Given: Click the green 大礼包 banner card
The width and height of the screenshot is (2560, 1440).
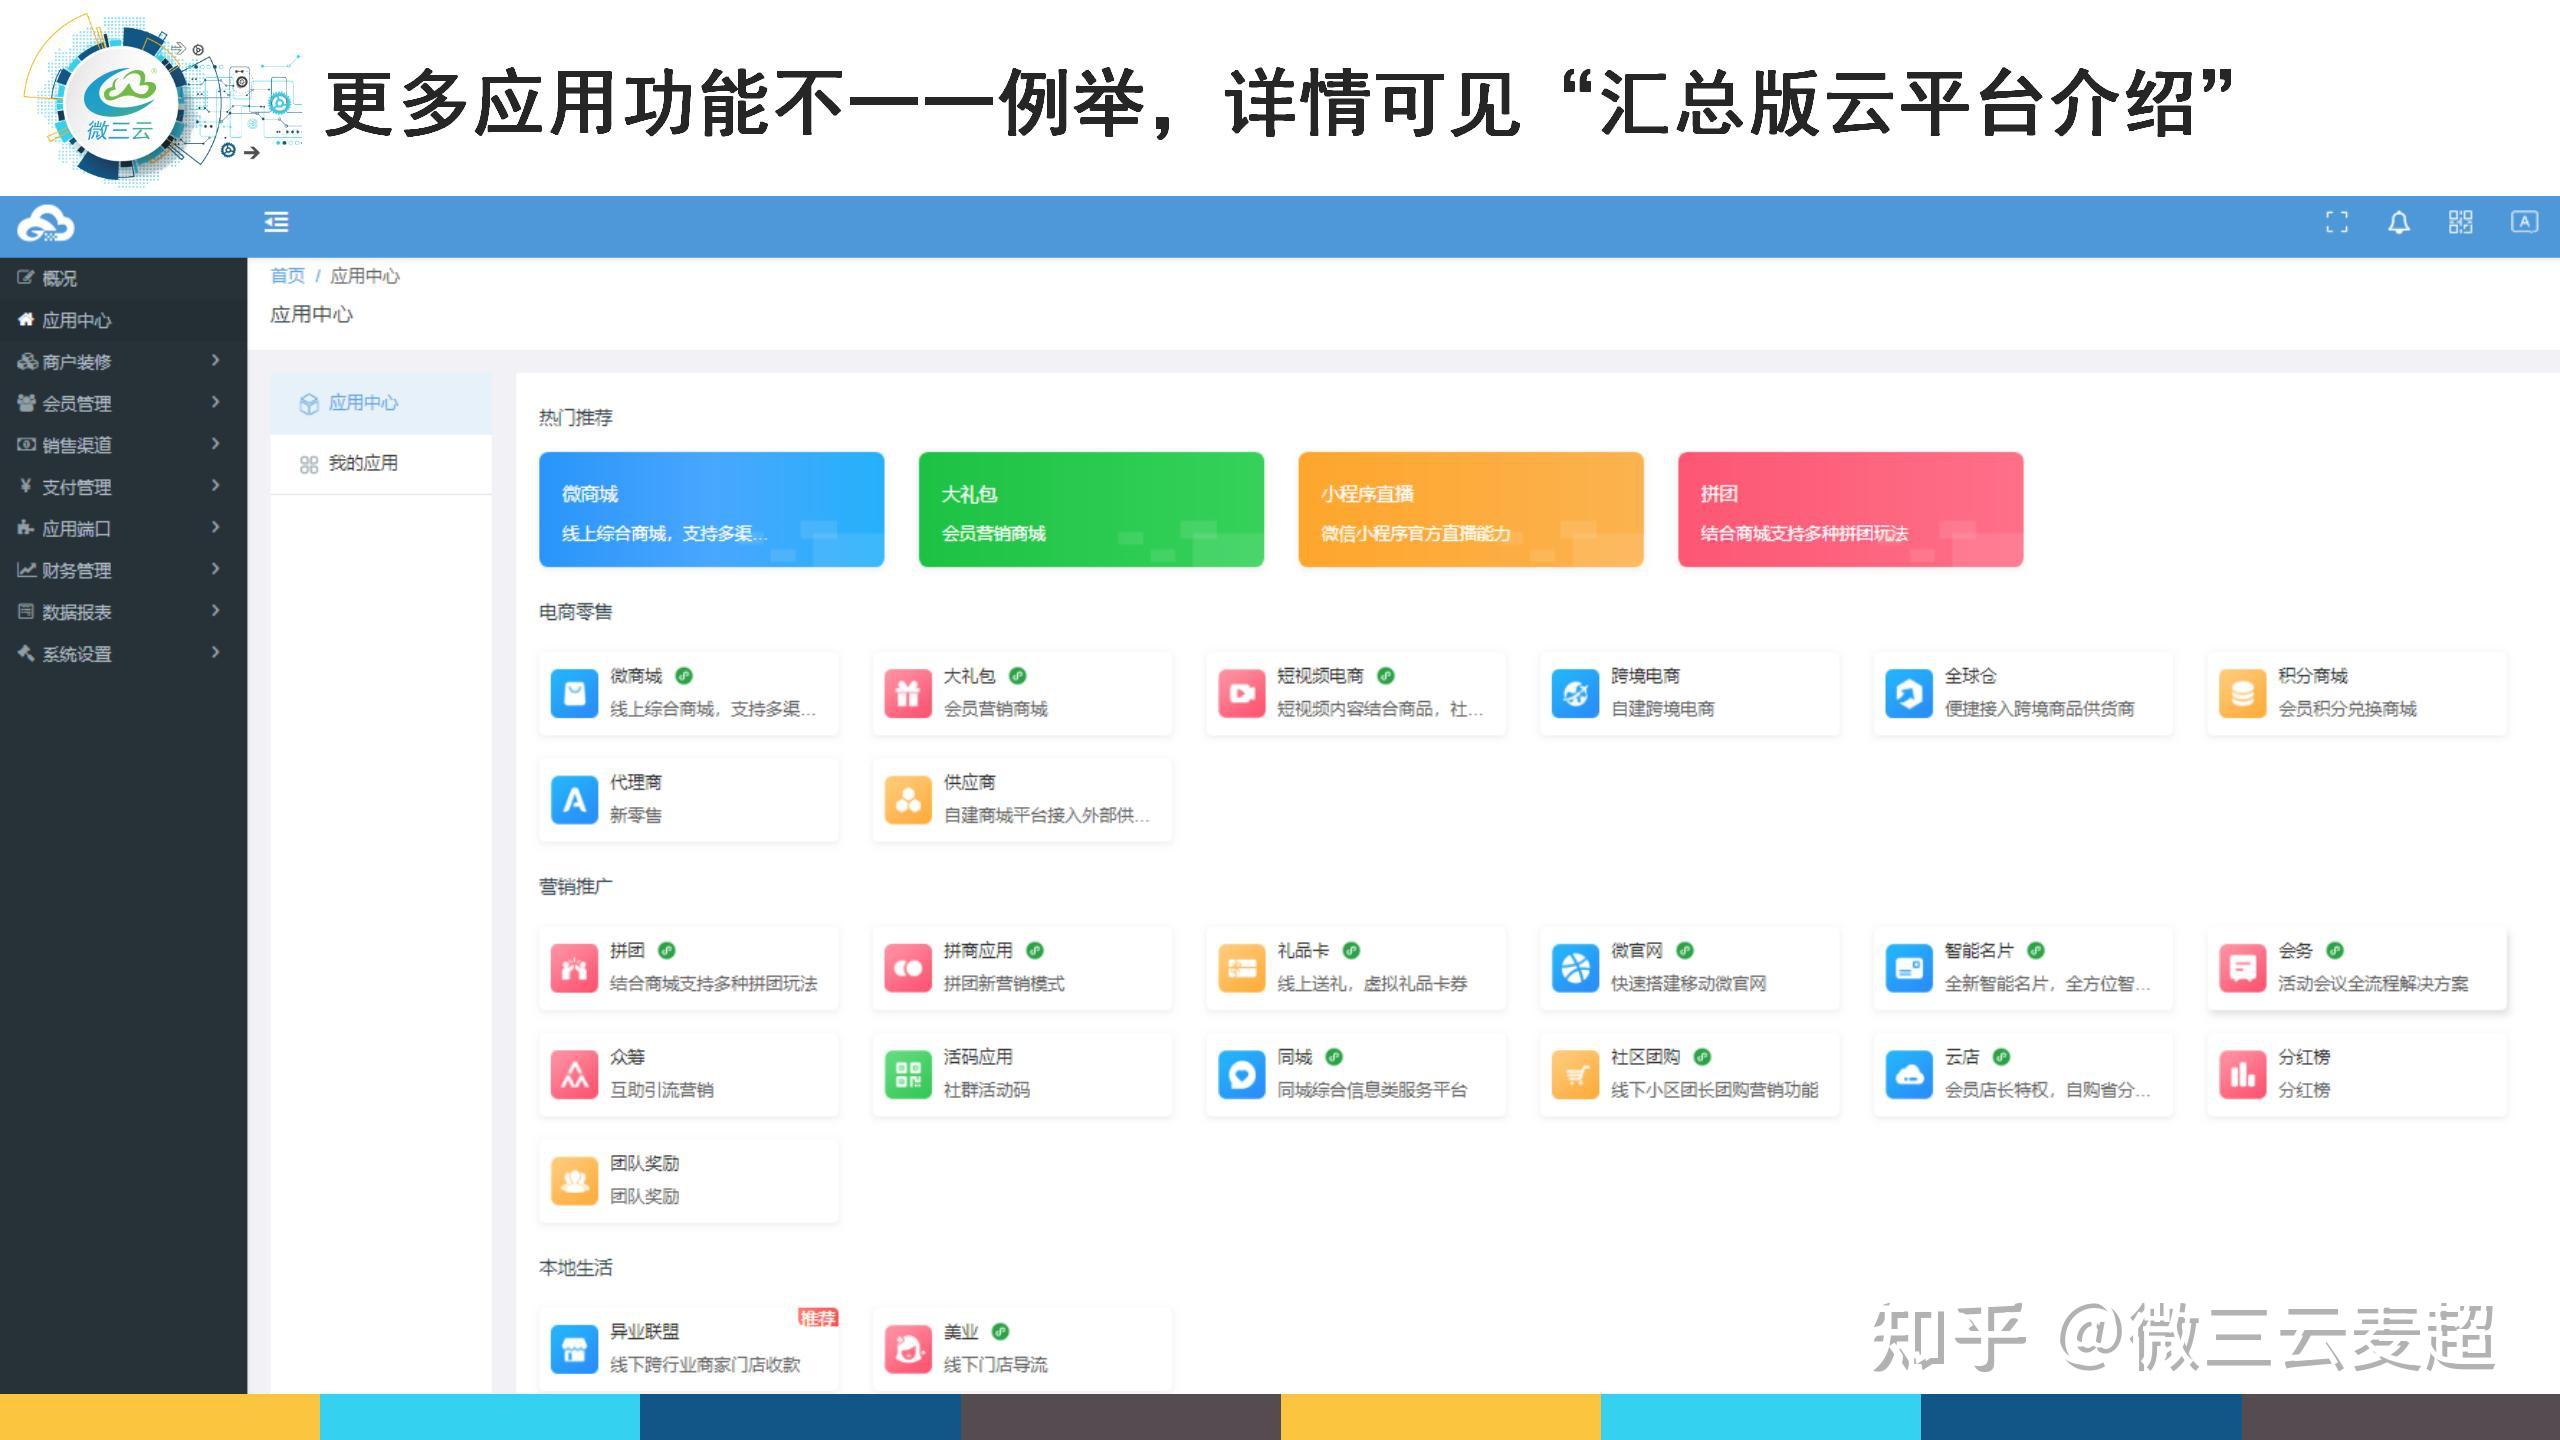Looking at the screenshot, I should point(1090,510).
